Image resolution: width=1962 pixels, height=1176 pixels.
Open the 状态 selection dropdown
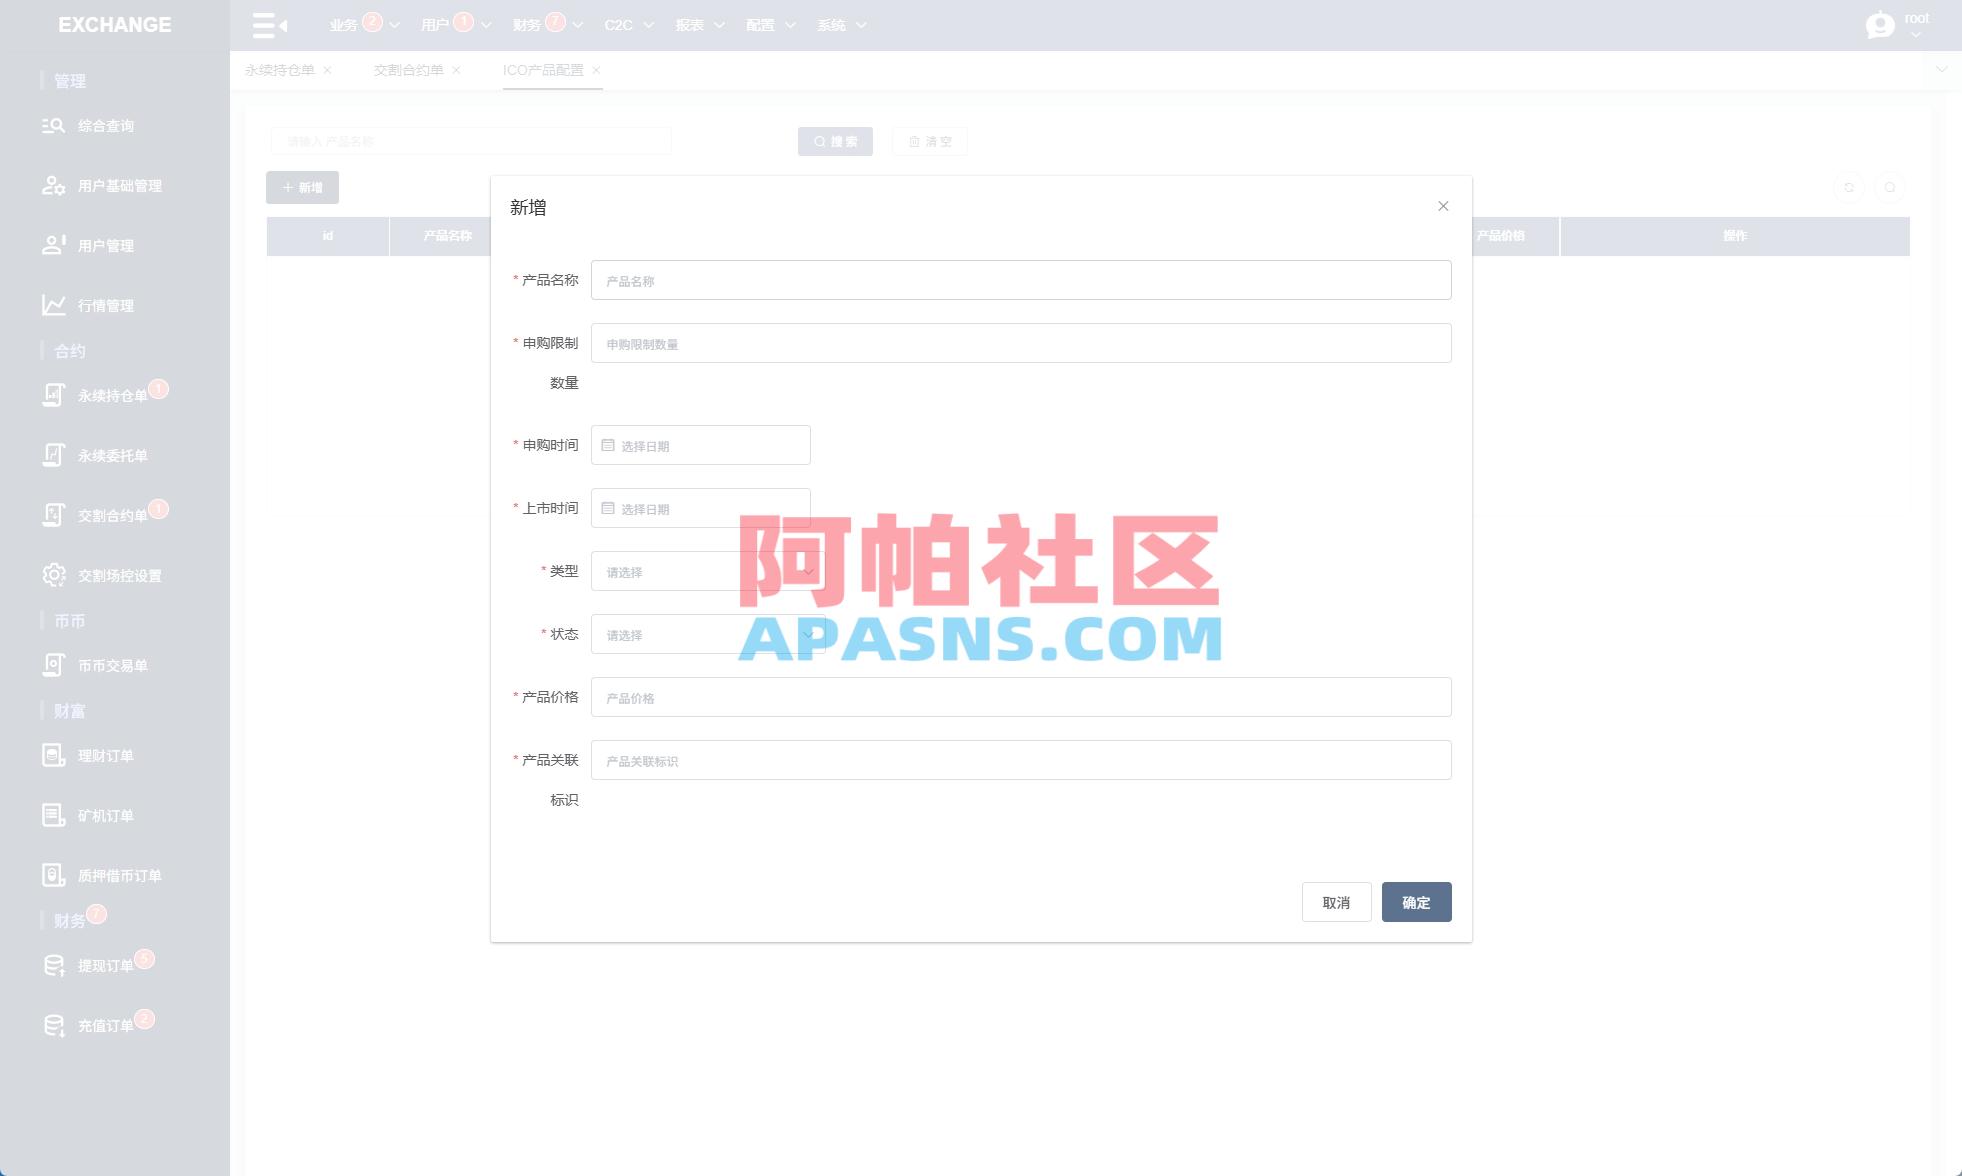point(700,634)
